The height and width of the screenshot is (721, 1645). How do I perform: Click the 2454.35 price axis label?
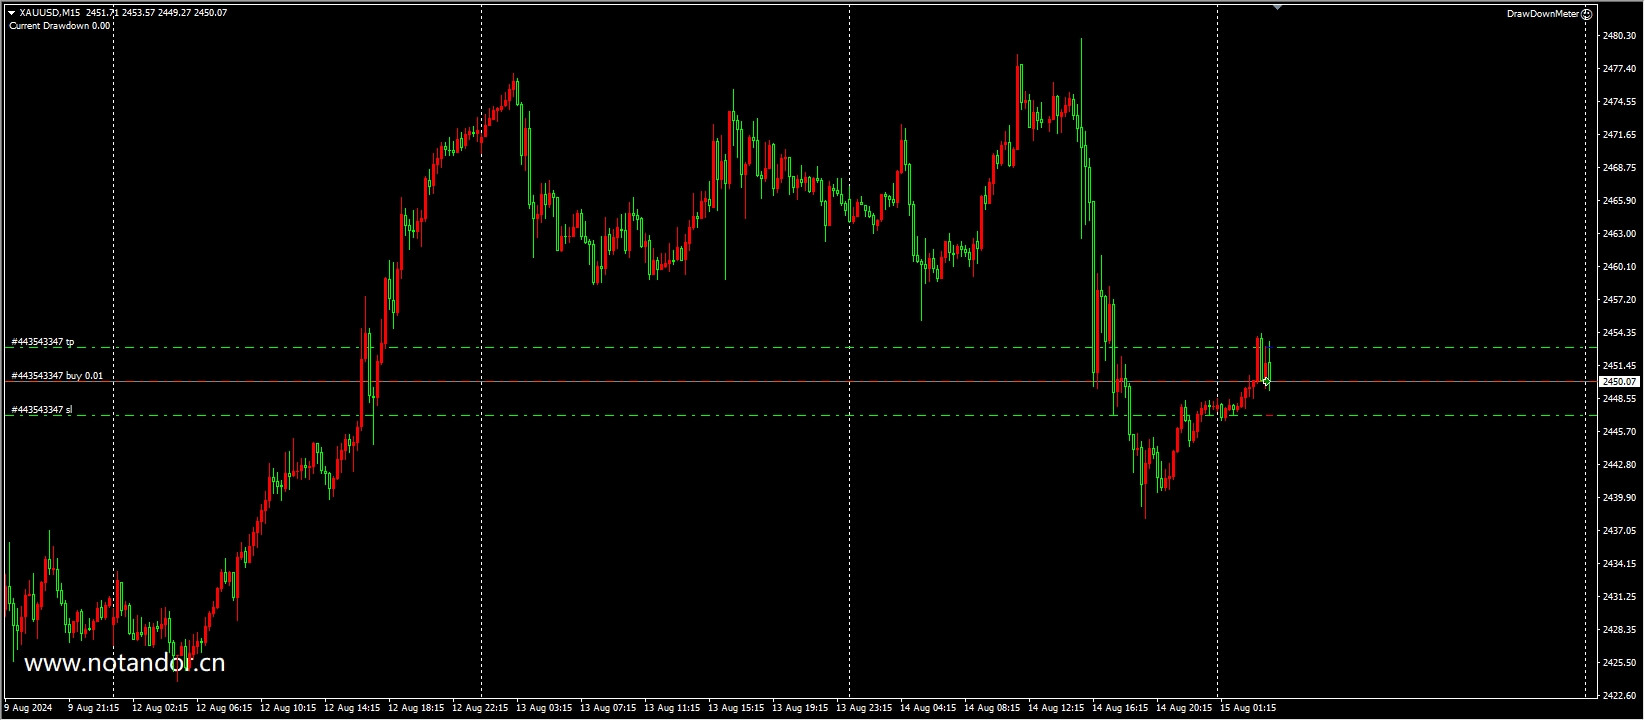click(x=1619, y=333)
